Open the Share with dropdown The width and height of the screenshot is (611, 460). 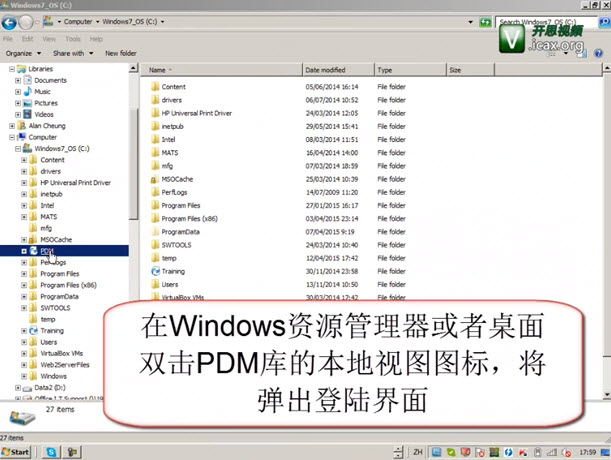[x=73, y=53]
